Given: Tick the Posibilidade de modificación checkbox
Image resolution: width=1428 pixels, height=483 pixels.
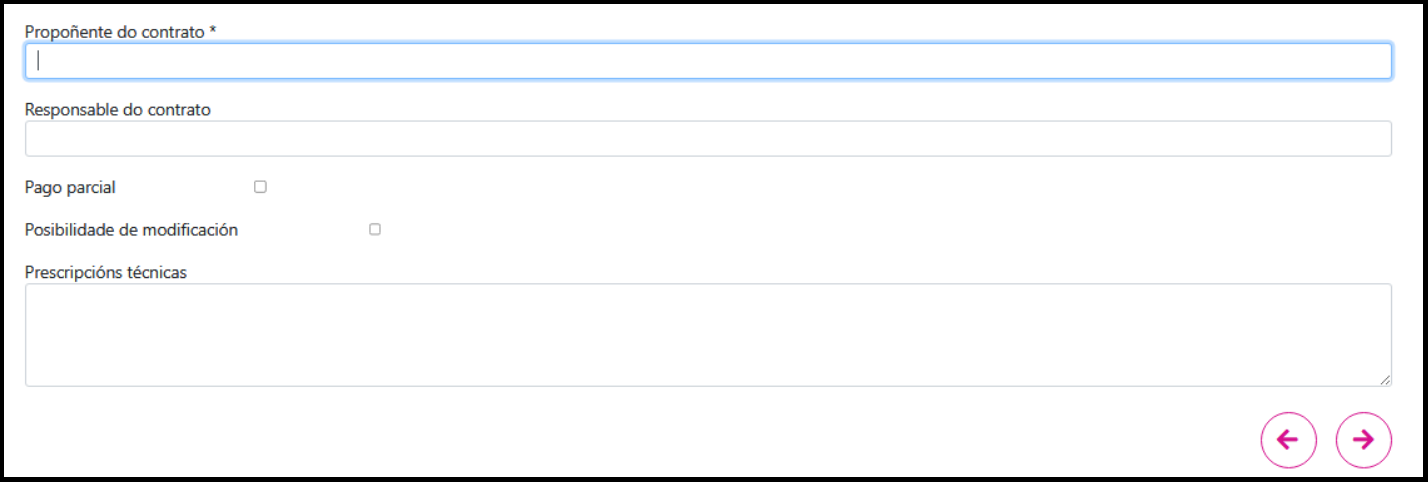Looking at the screenshot, I should pyautogui.click(x=375, y=229).
